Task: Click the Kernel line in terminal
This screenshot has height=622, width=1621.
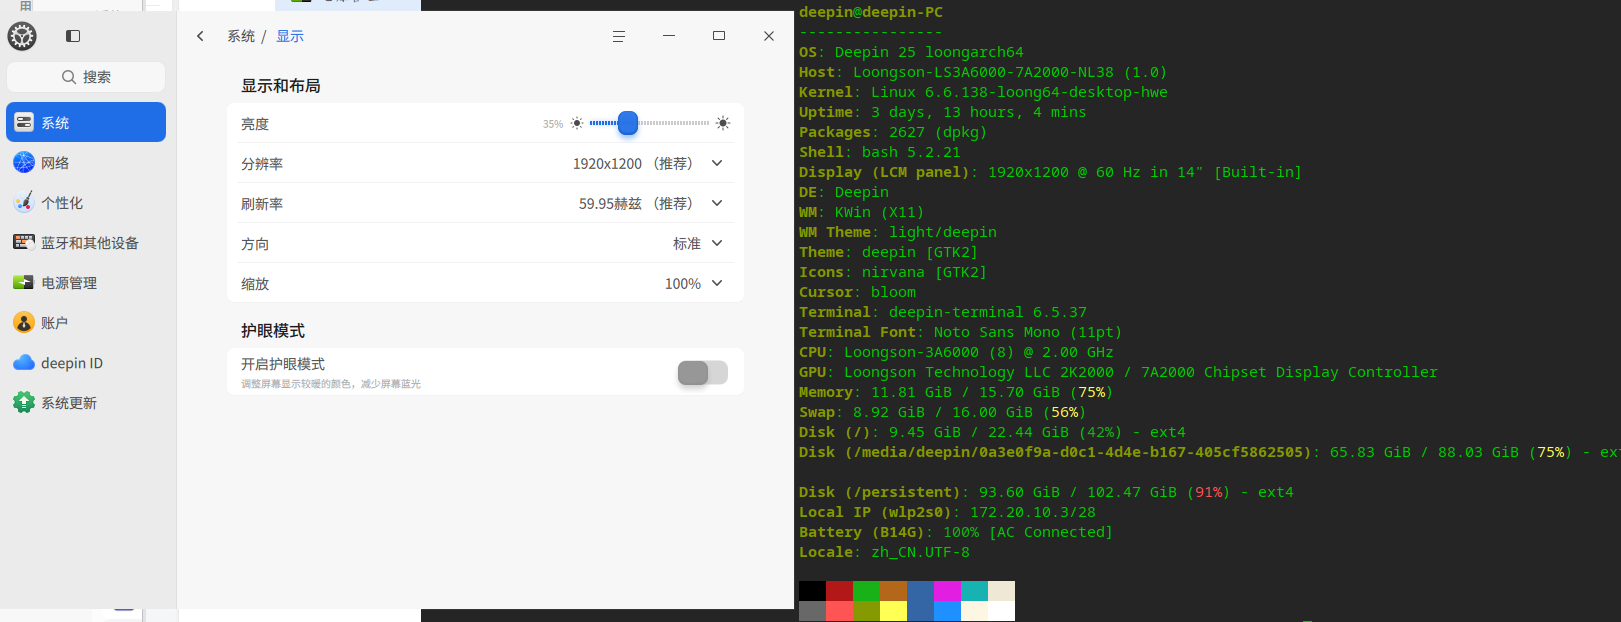Action: coord(983,92)
